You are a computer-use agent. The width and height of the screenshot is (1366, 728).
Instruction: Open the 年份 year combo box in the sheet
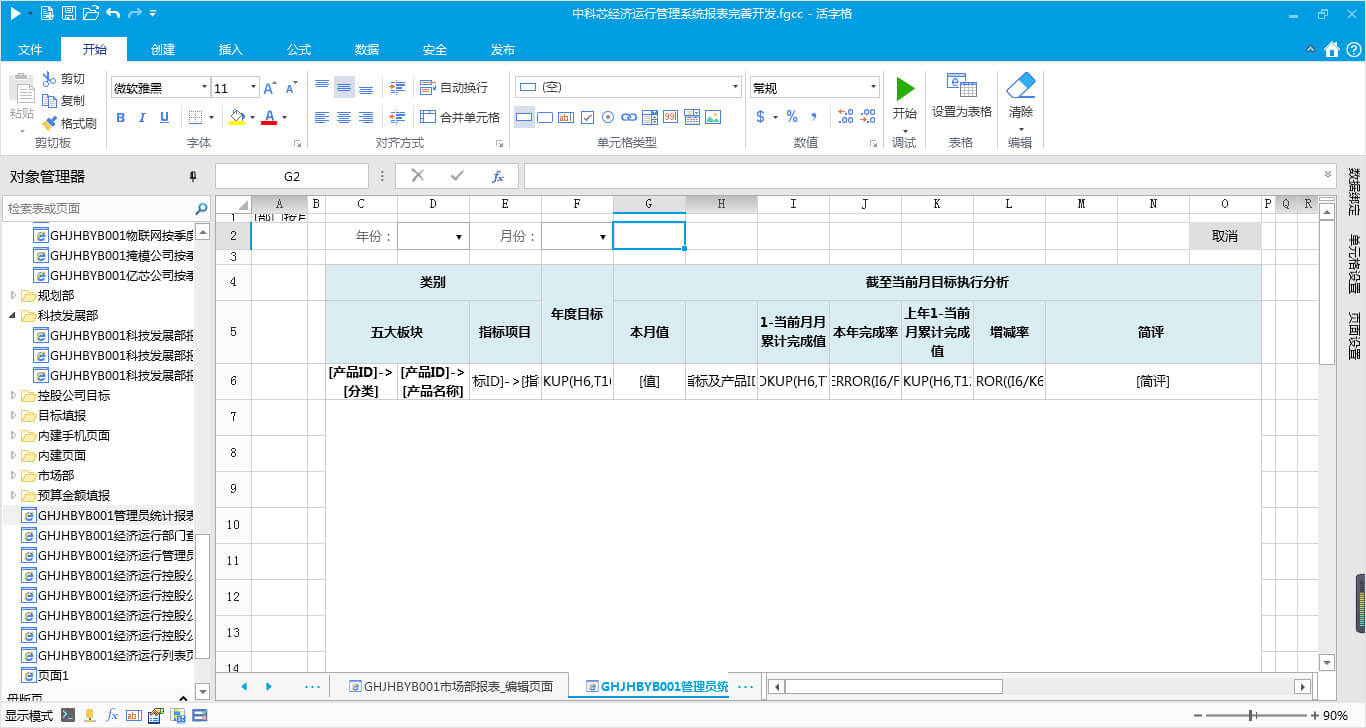pyautogui.click(x=433, y=237)
